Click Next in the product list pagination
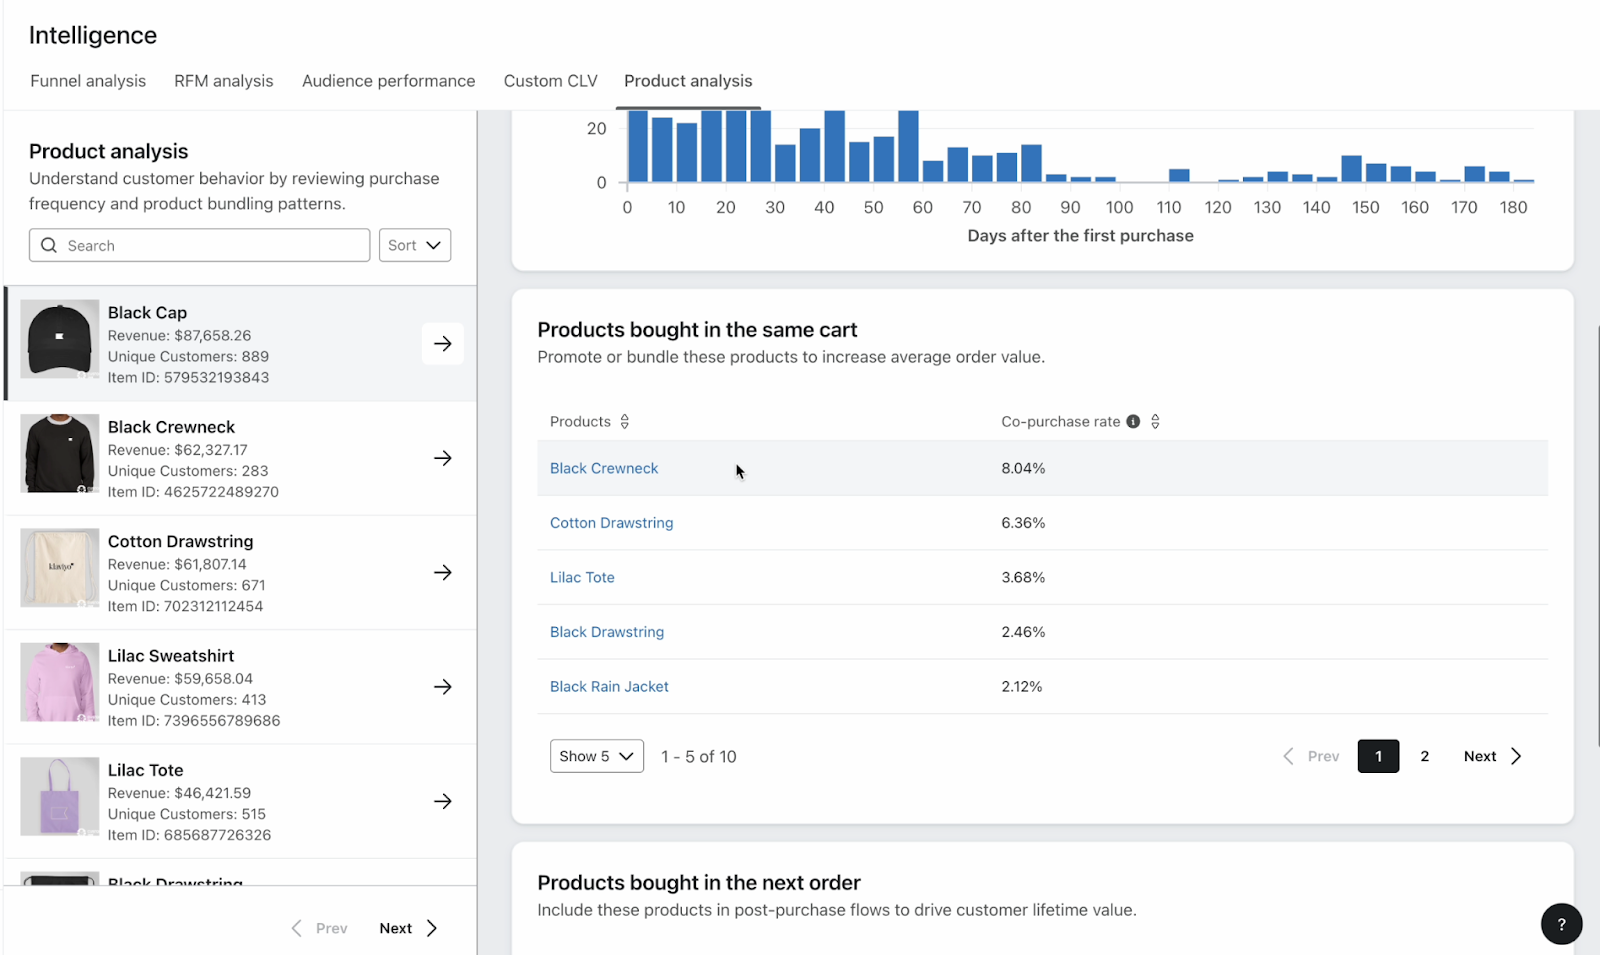The image size is (1600, 955). point(408,928)
